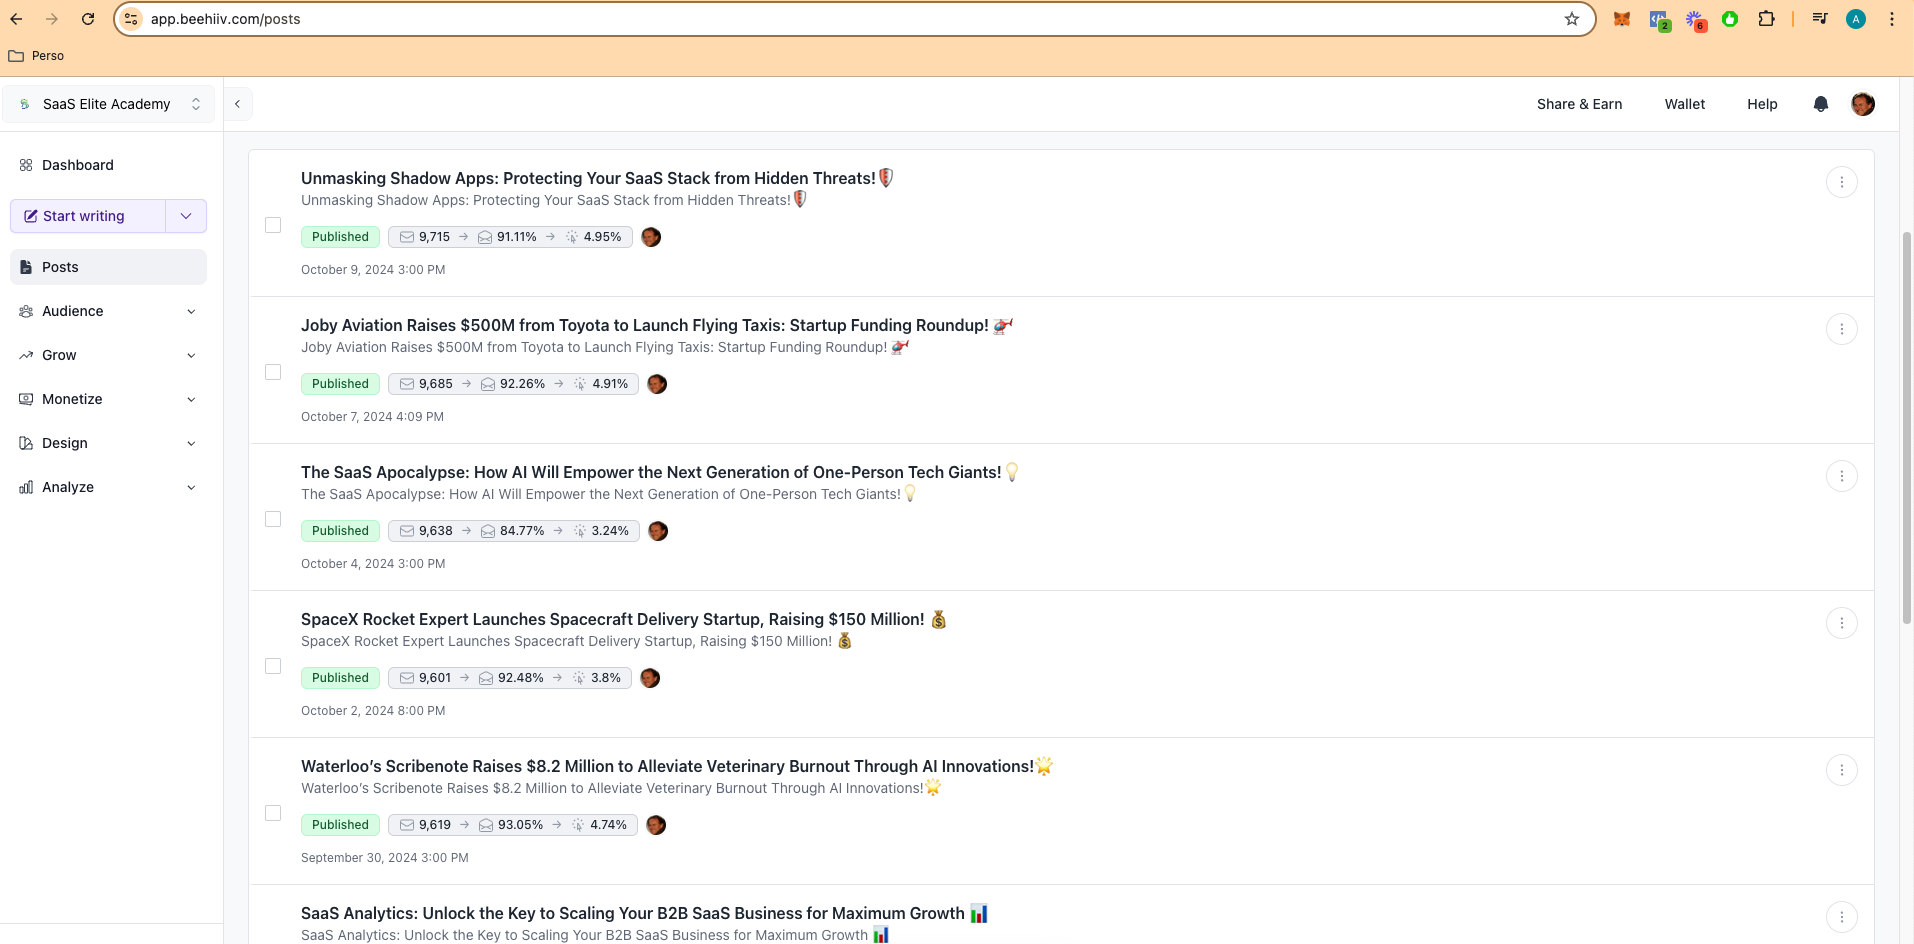Open the Joby Aviation Raises $500M post
The image size is (1914, 944).
click(657, 325)
